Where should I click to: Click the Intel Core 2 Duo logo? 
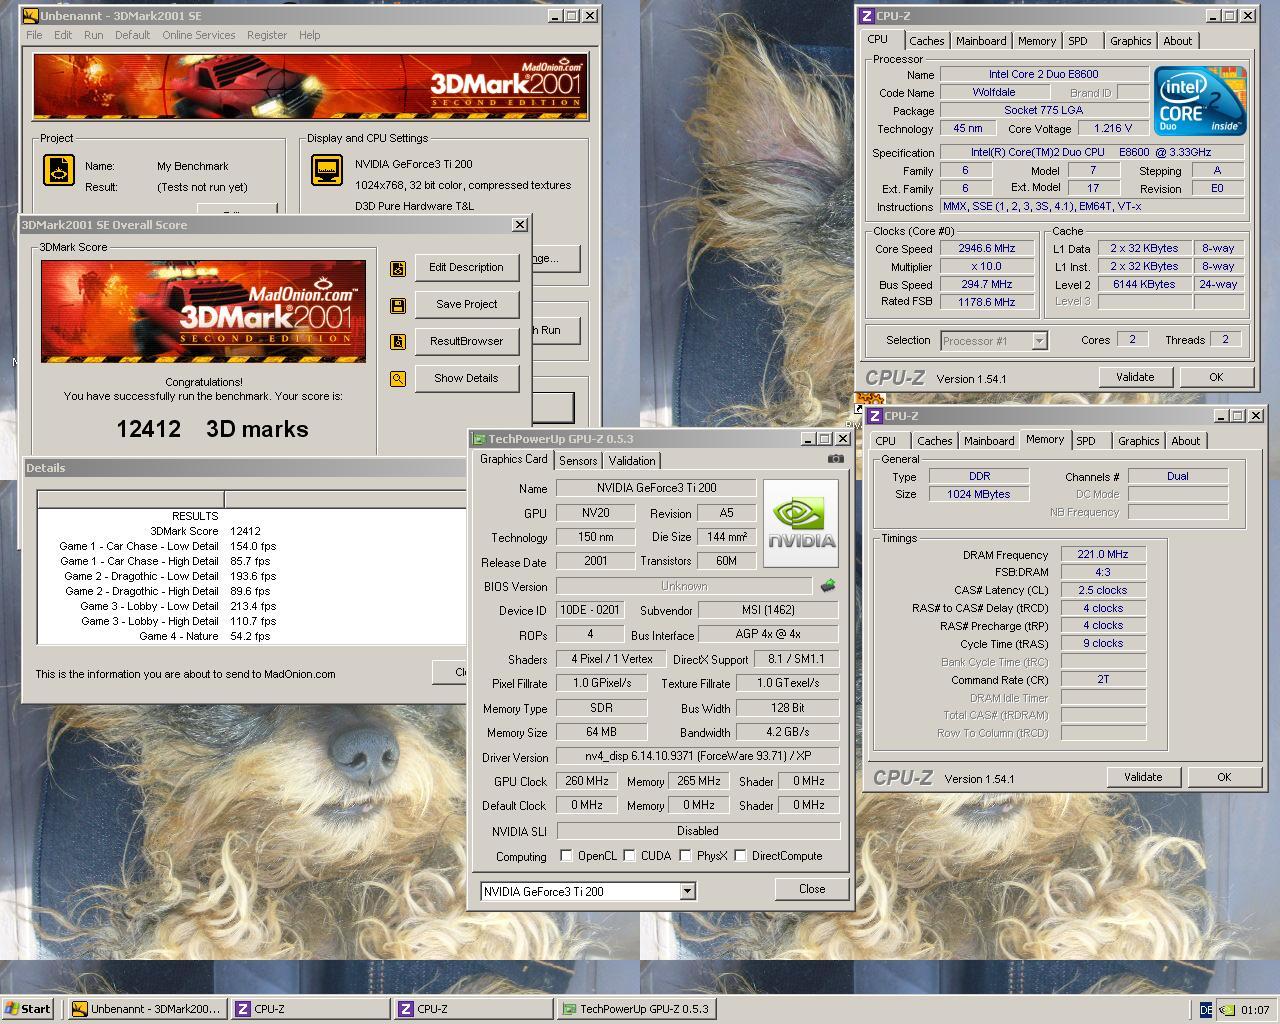[1200, 101]
